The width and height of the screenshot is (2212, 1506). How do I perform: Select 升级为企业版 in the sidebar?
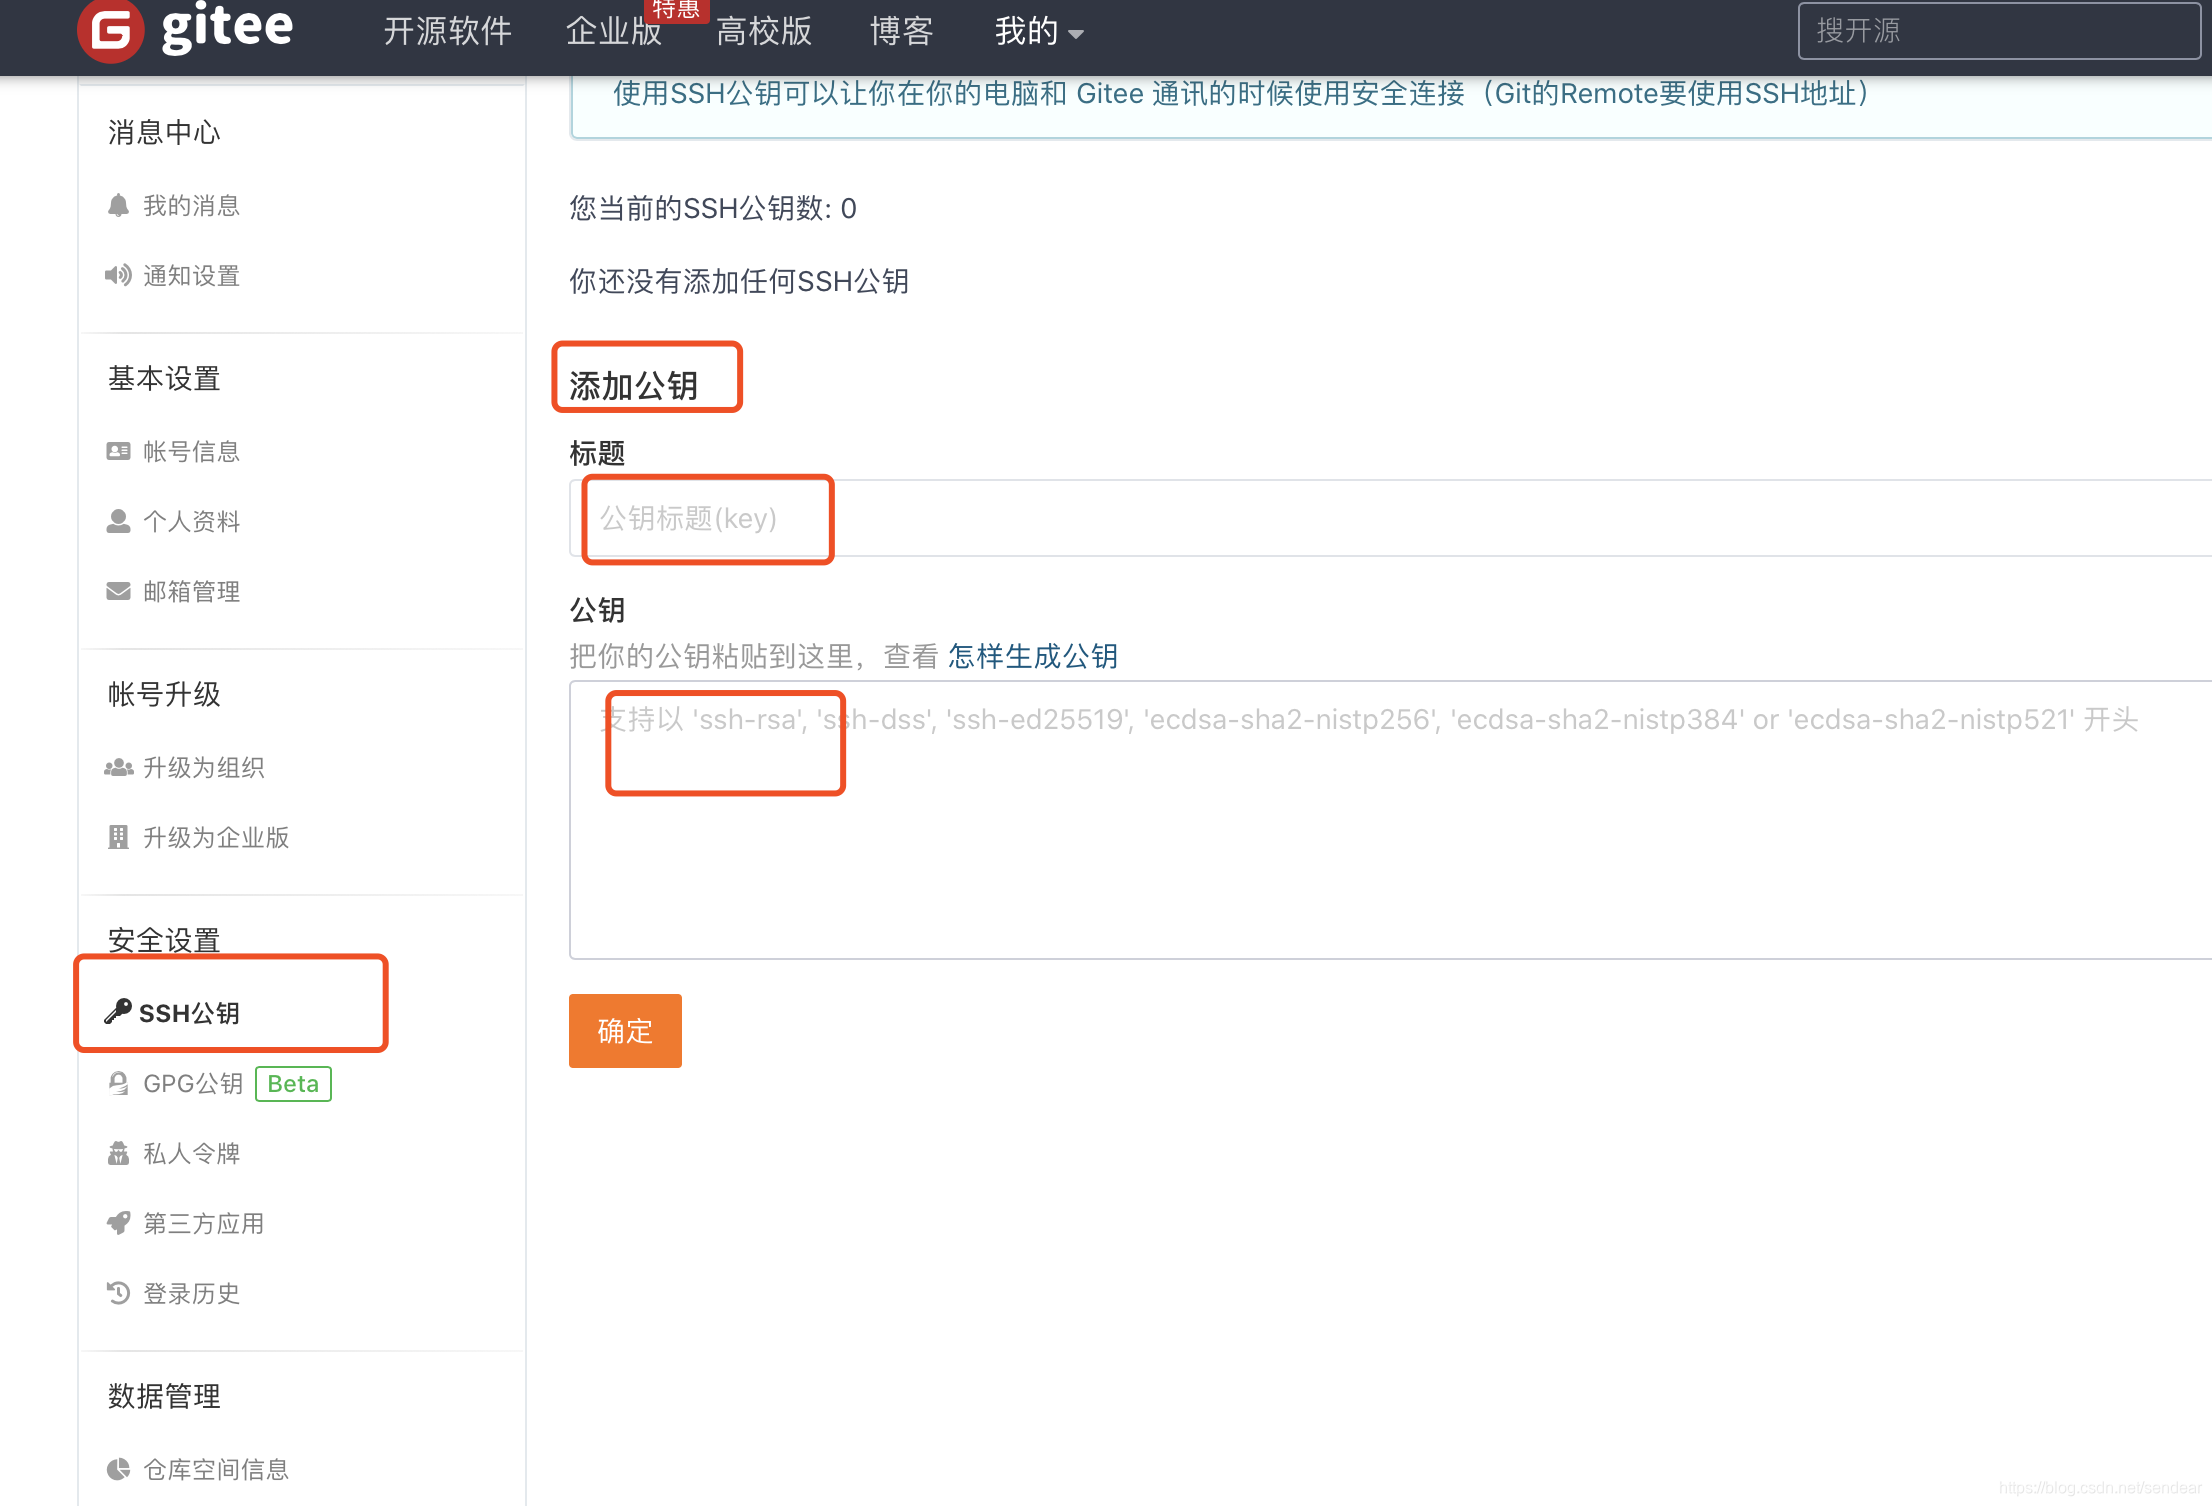tap(216, 837)
